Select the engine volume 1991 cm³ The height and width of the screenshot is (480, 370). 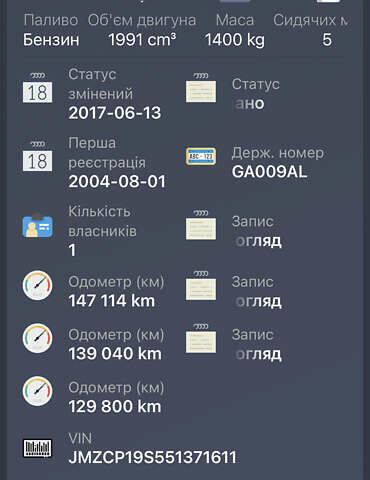point(142,40)
